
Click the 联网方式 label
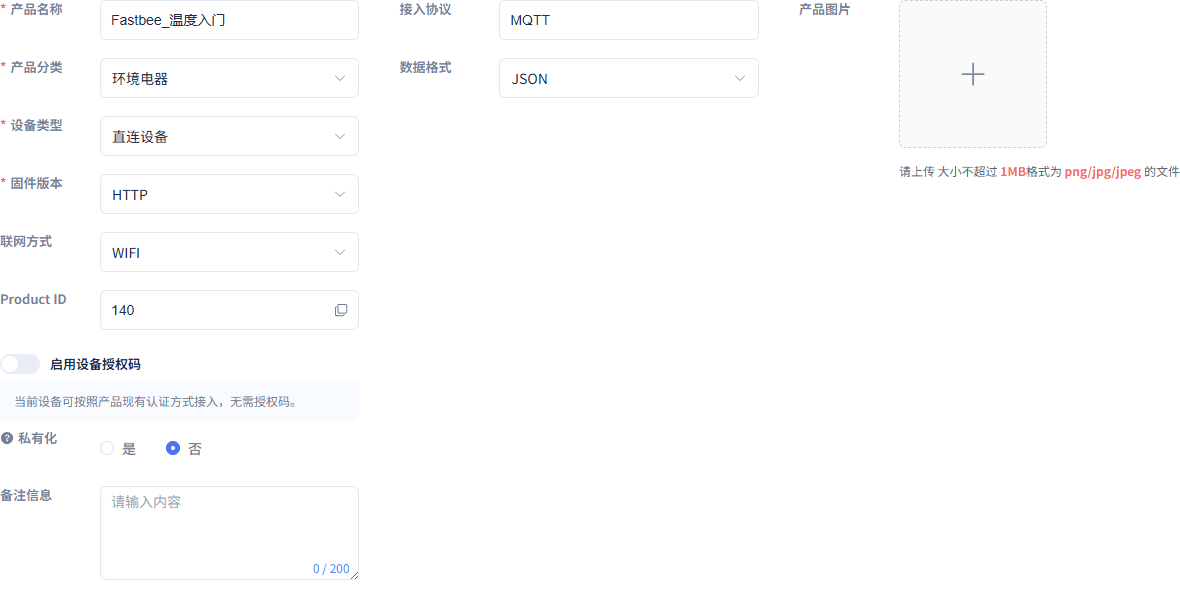pyautogui.click(x=26, y=241)
